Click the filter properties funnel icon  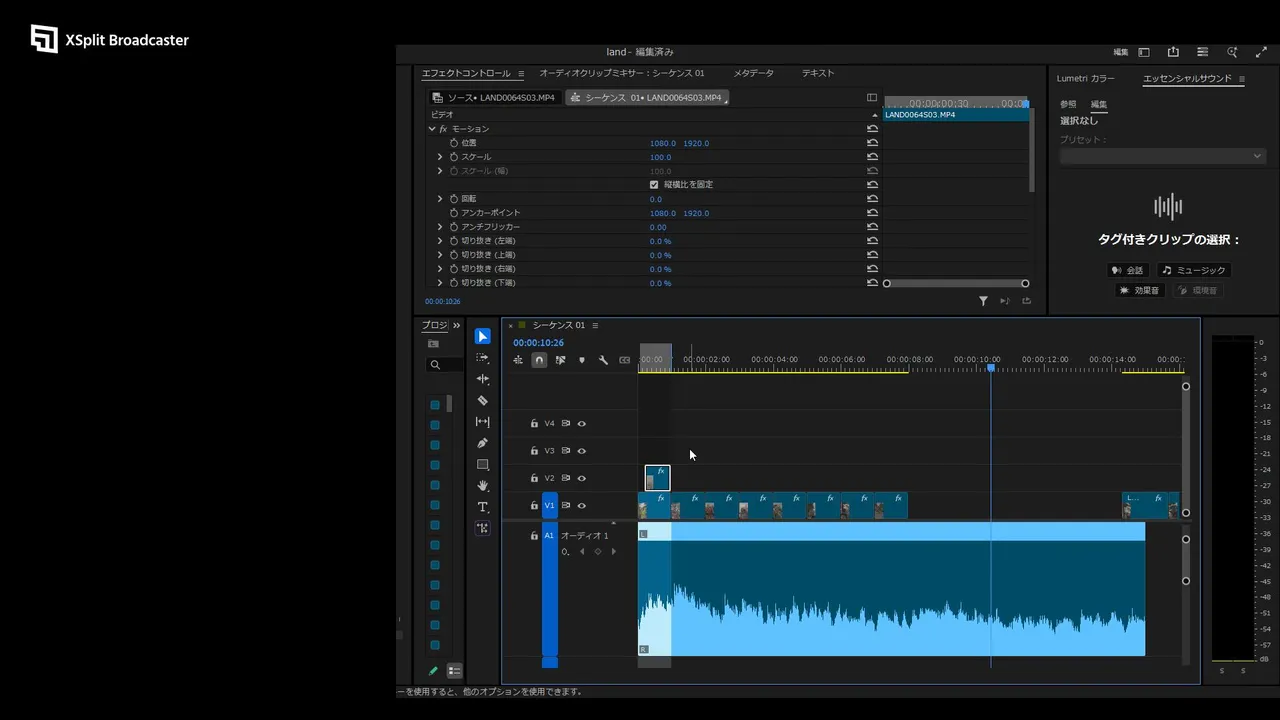(x=983, y=301)
